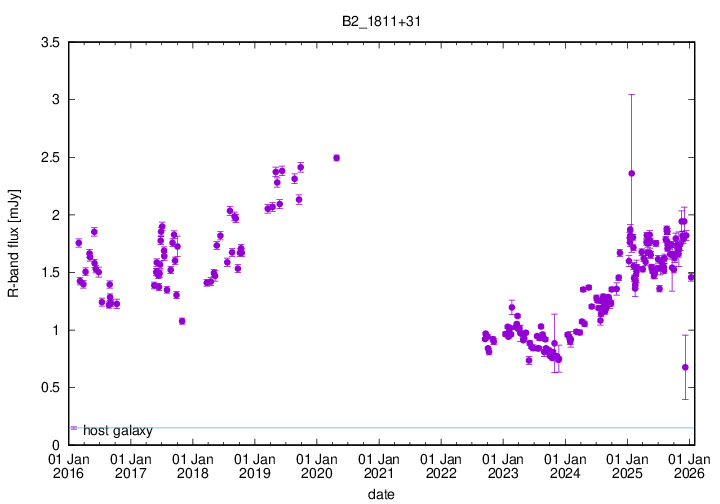Click the R-band flux y-axis label

click(x=13, y=243)
